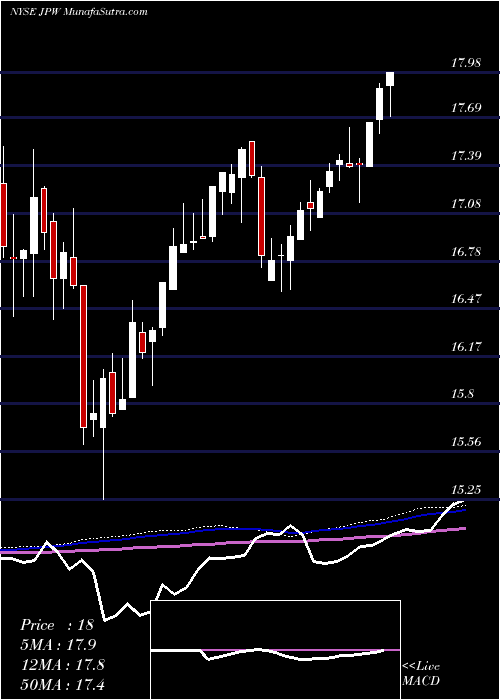Click the 16.78 price axis label
Image resolution: width=500 pixels, height=700 pixels.
466,252
